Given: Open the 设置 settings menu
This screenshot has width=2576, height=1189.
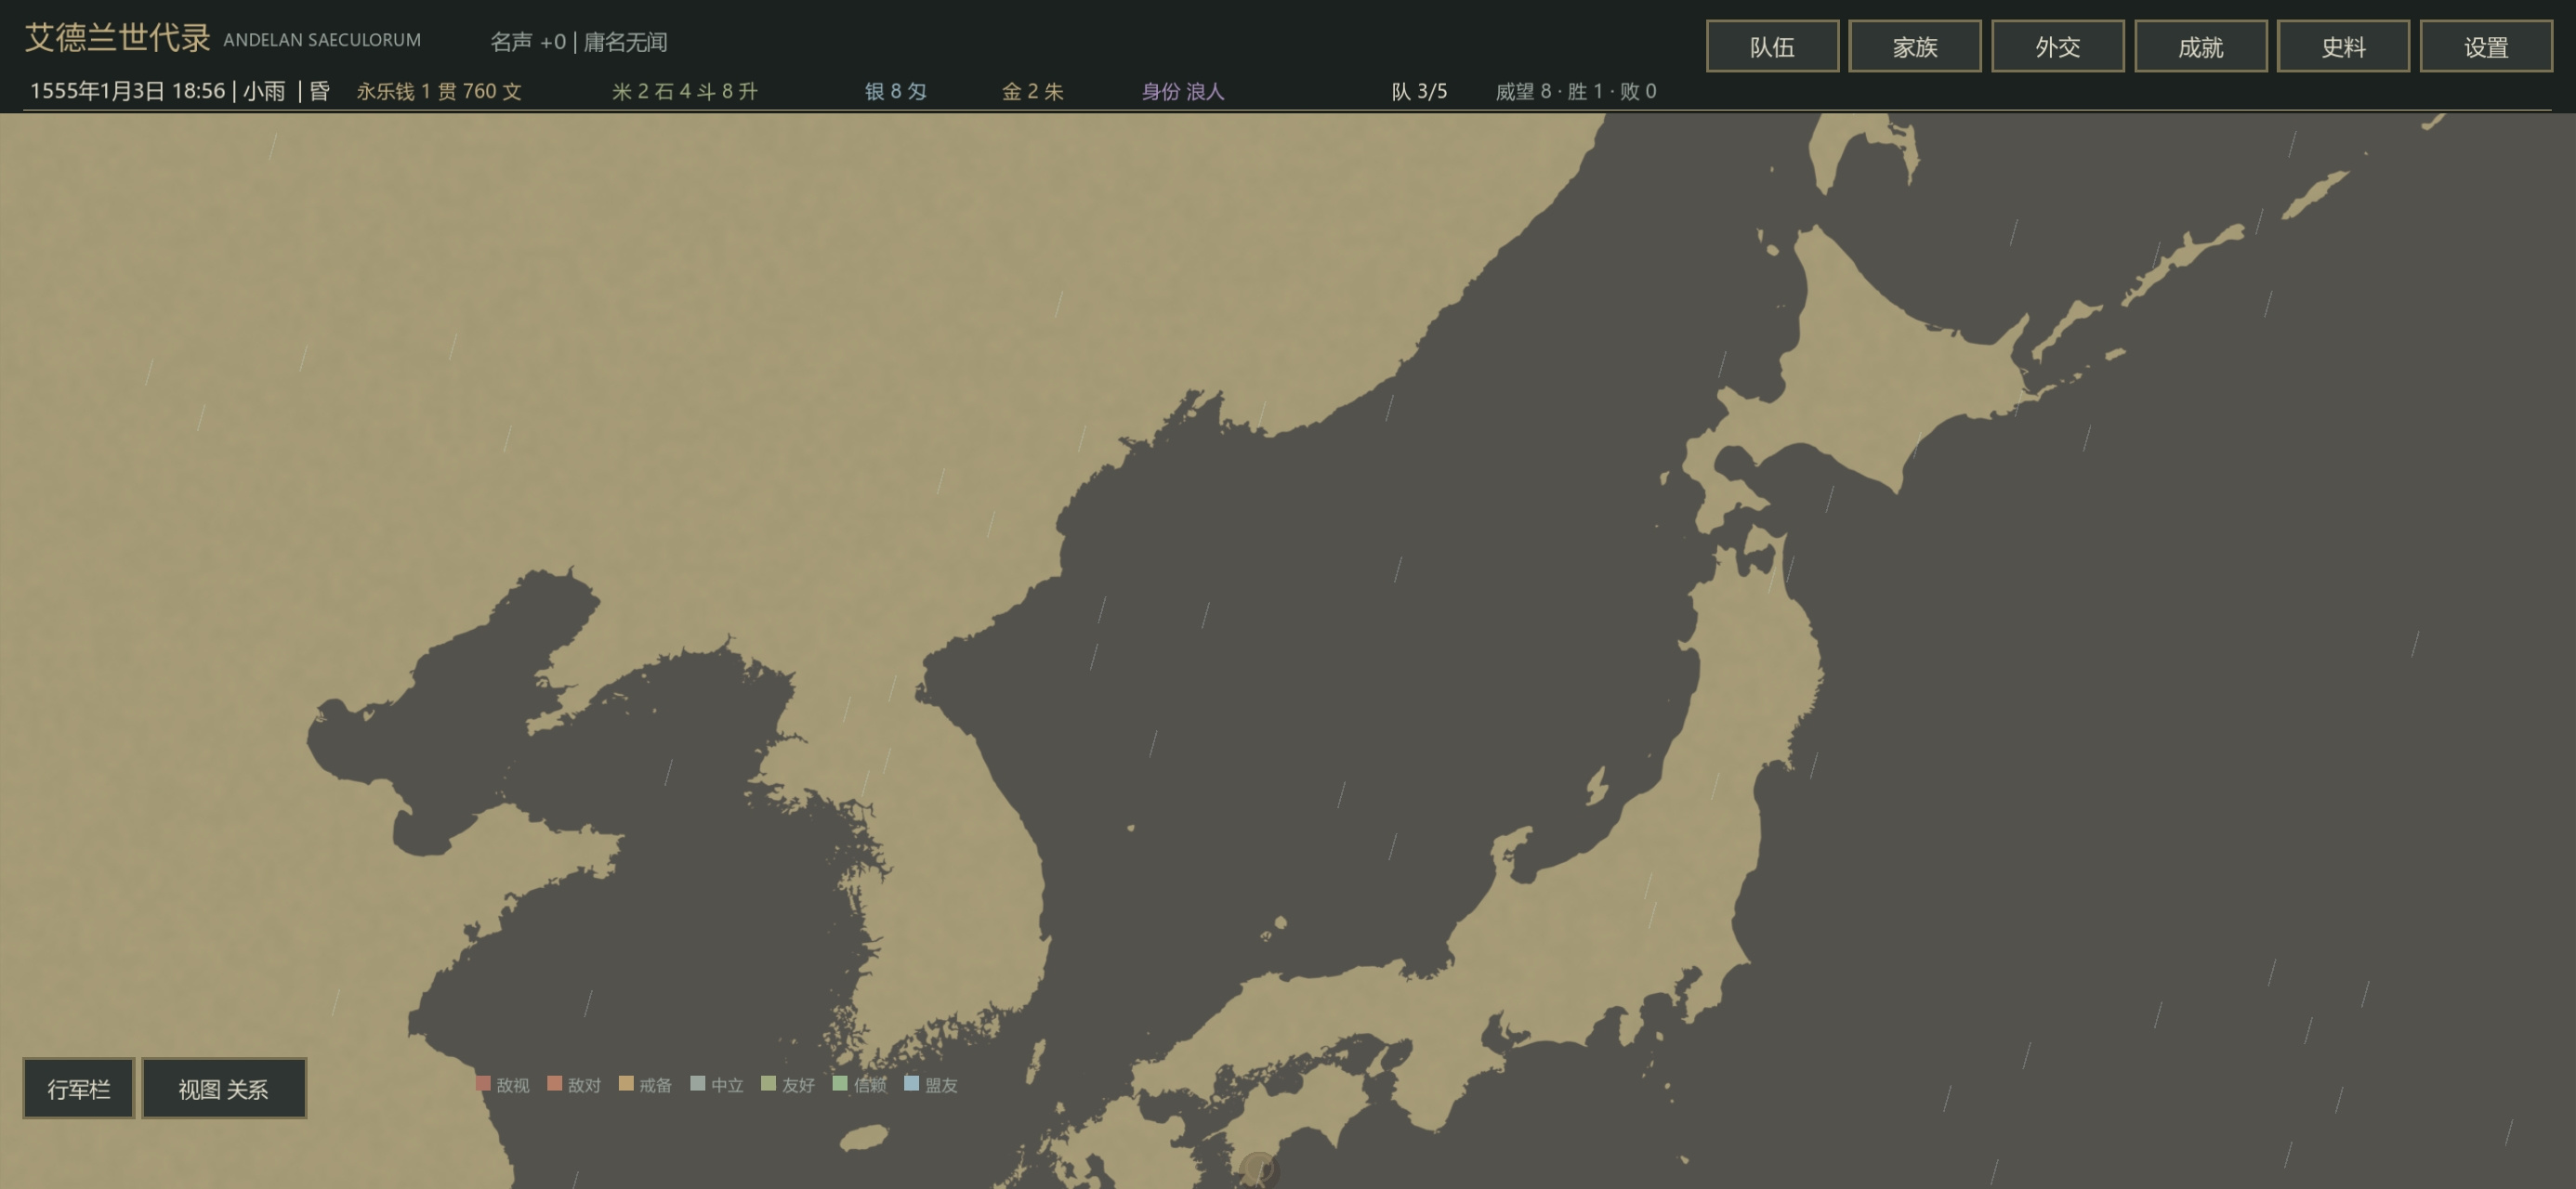Looking at the screenshot, I should tap(2486, 46).
